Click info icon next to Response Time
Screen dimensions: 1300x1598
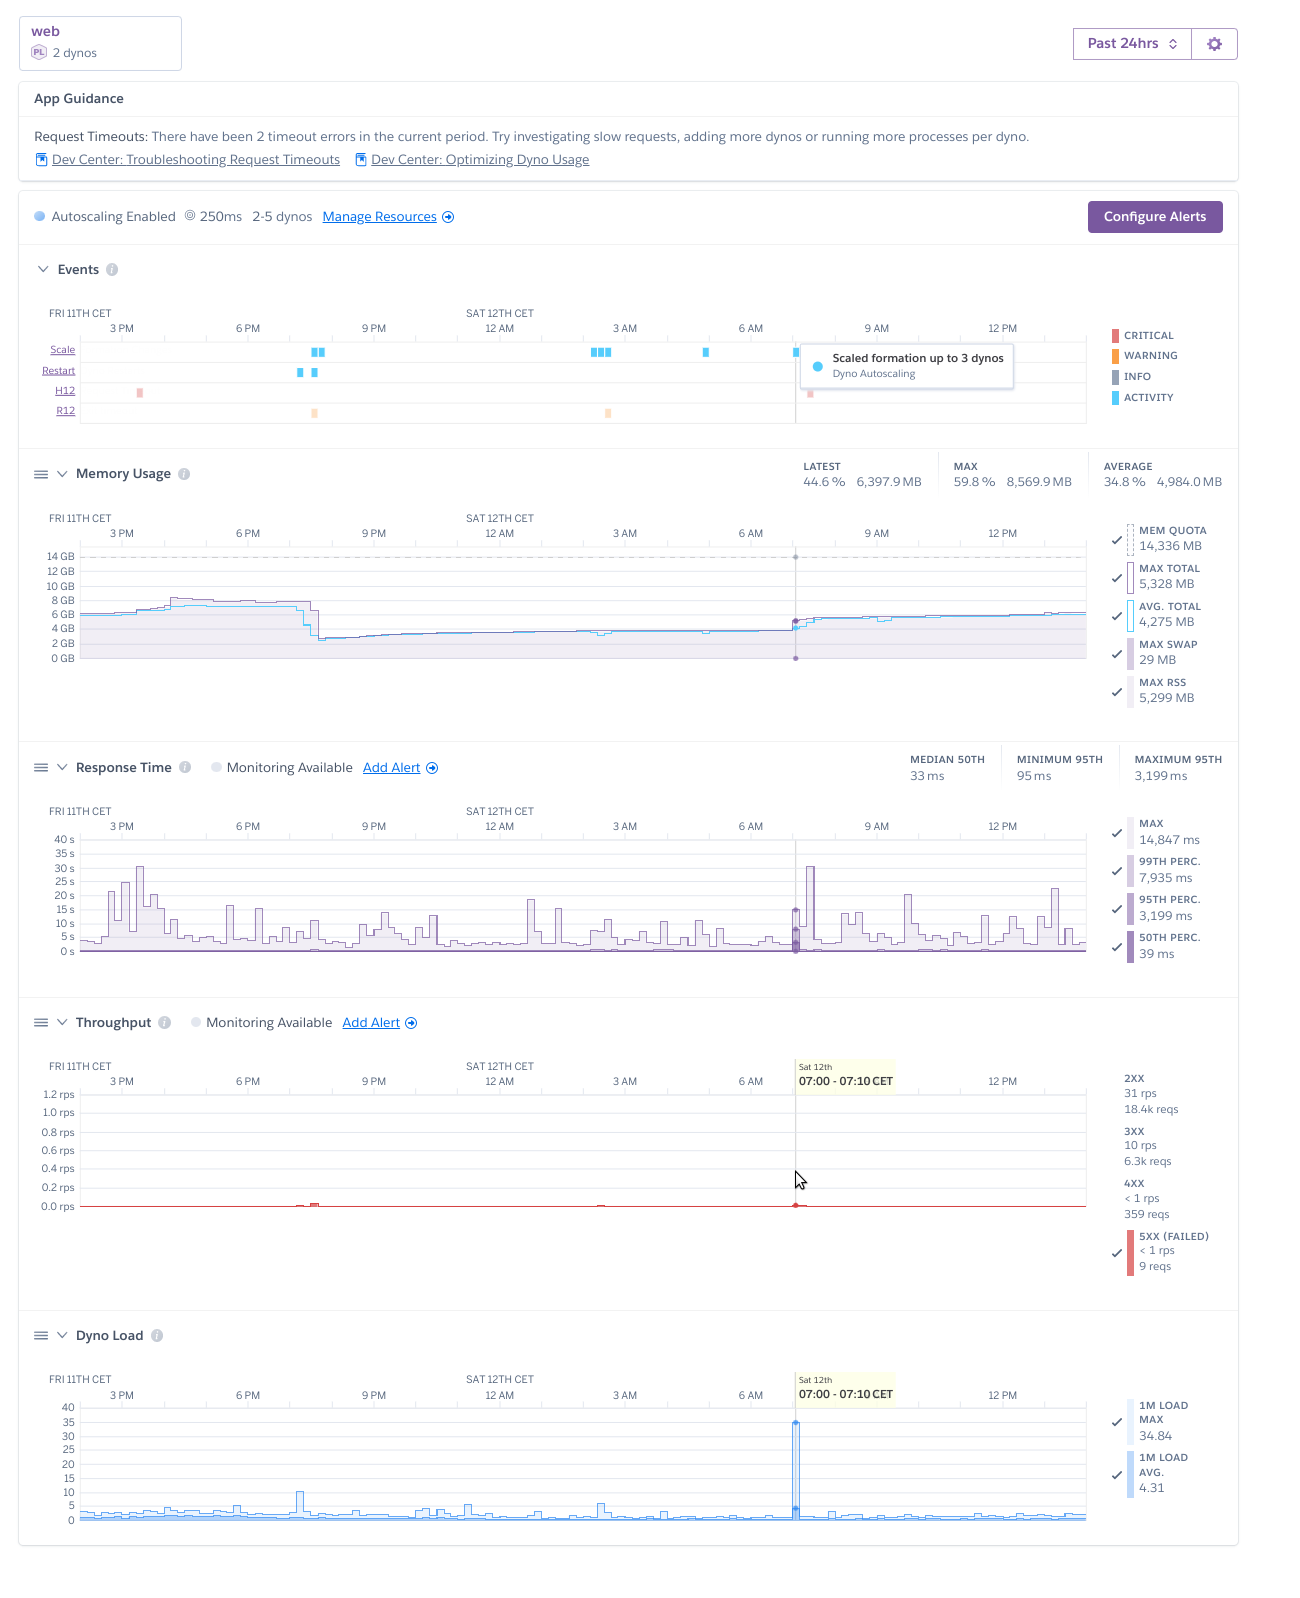[x=185, y=768]
